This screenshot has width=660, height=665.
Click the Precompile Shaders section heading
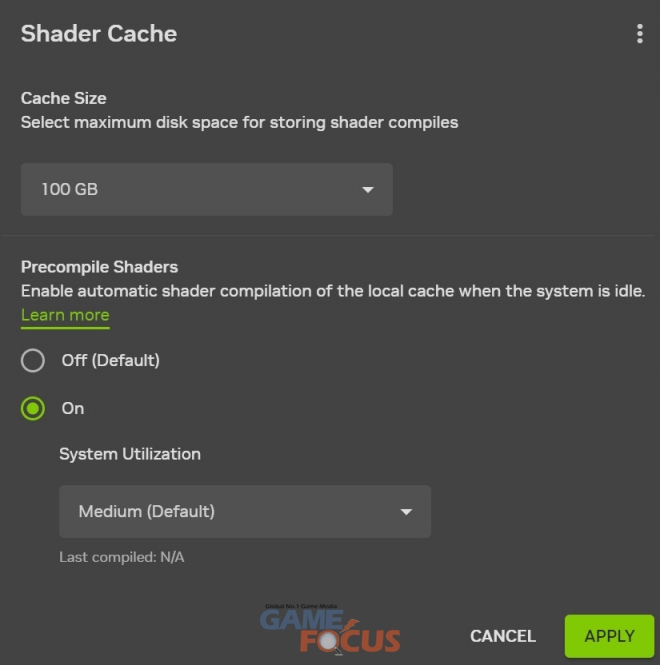(99, 267)
